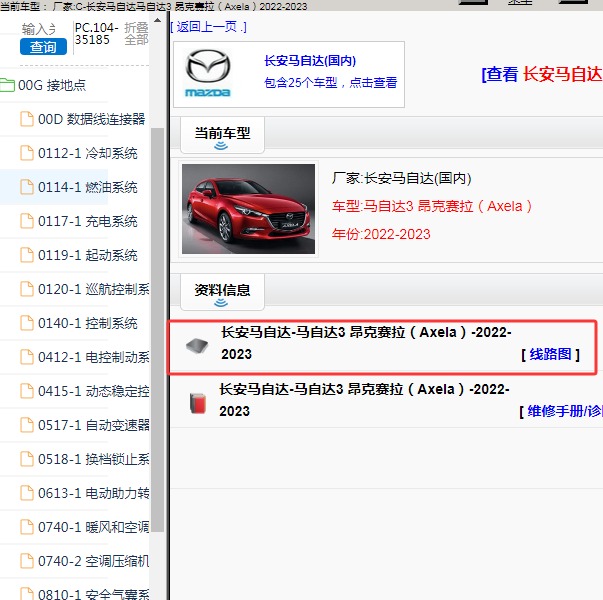The width and height of the screenshot is (603, 600).
Task: Click the 年份:2022-2023 text
Action: [x=381, y=234]
